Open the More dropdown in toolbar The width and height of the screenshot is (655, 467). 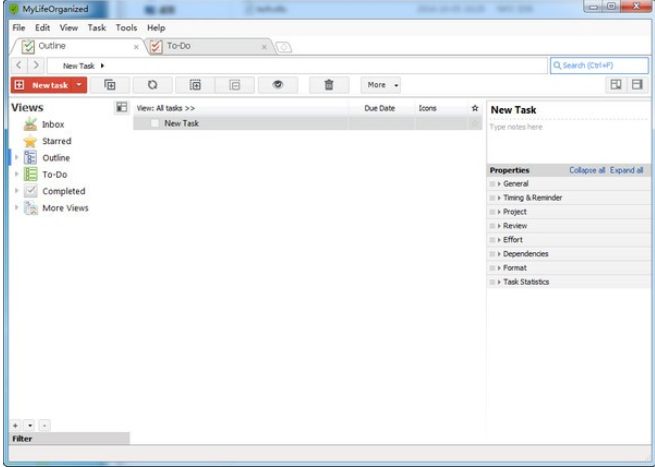click(381, 85)
